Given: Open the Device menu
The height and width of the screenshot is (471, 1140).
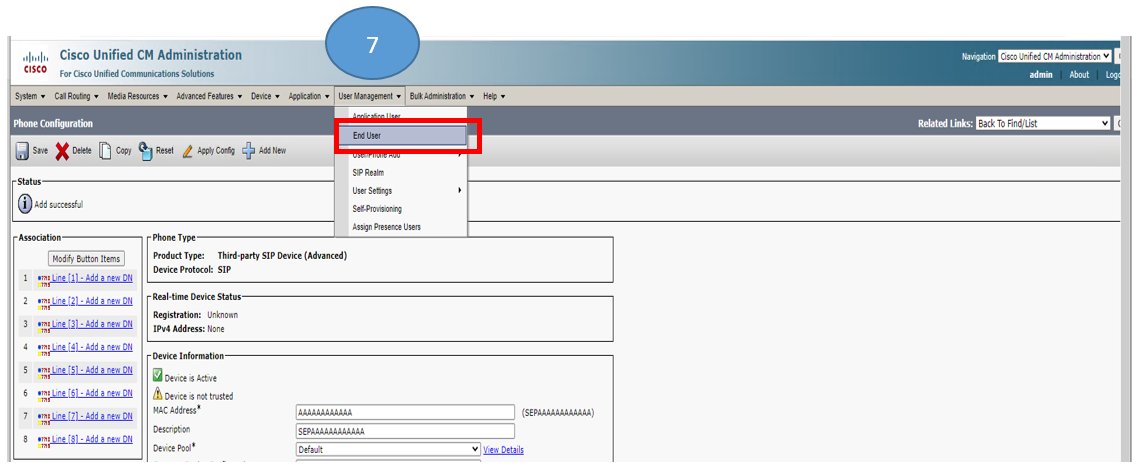Looking at the screenshot, I should [x=265, y=96].
